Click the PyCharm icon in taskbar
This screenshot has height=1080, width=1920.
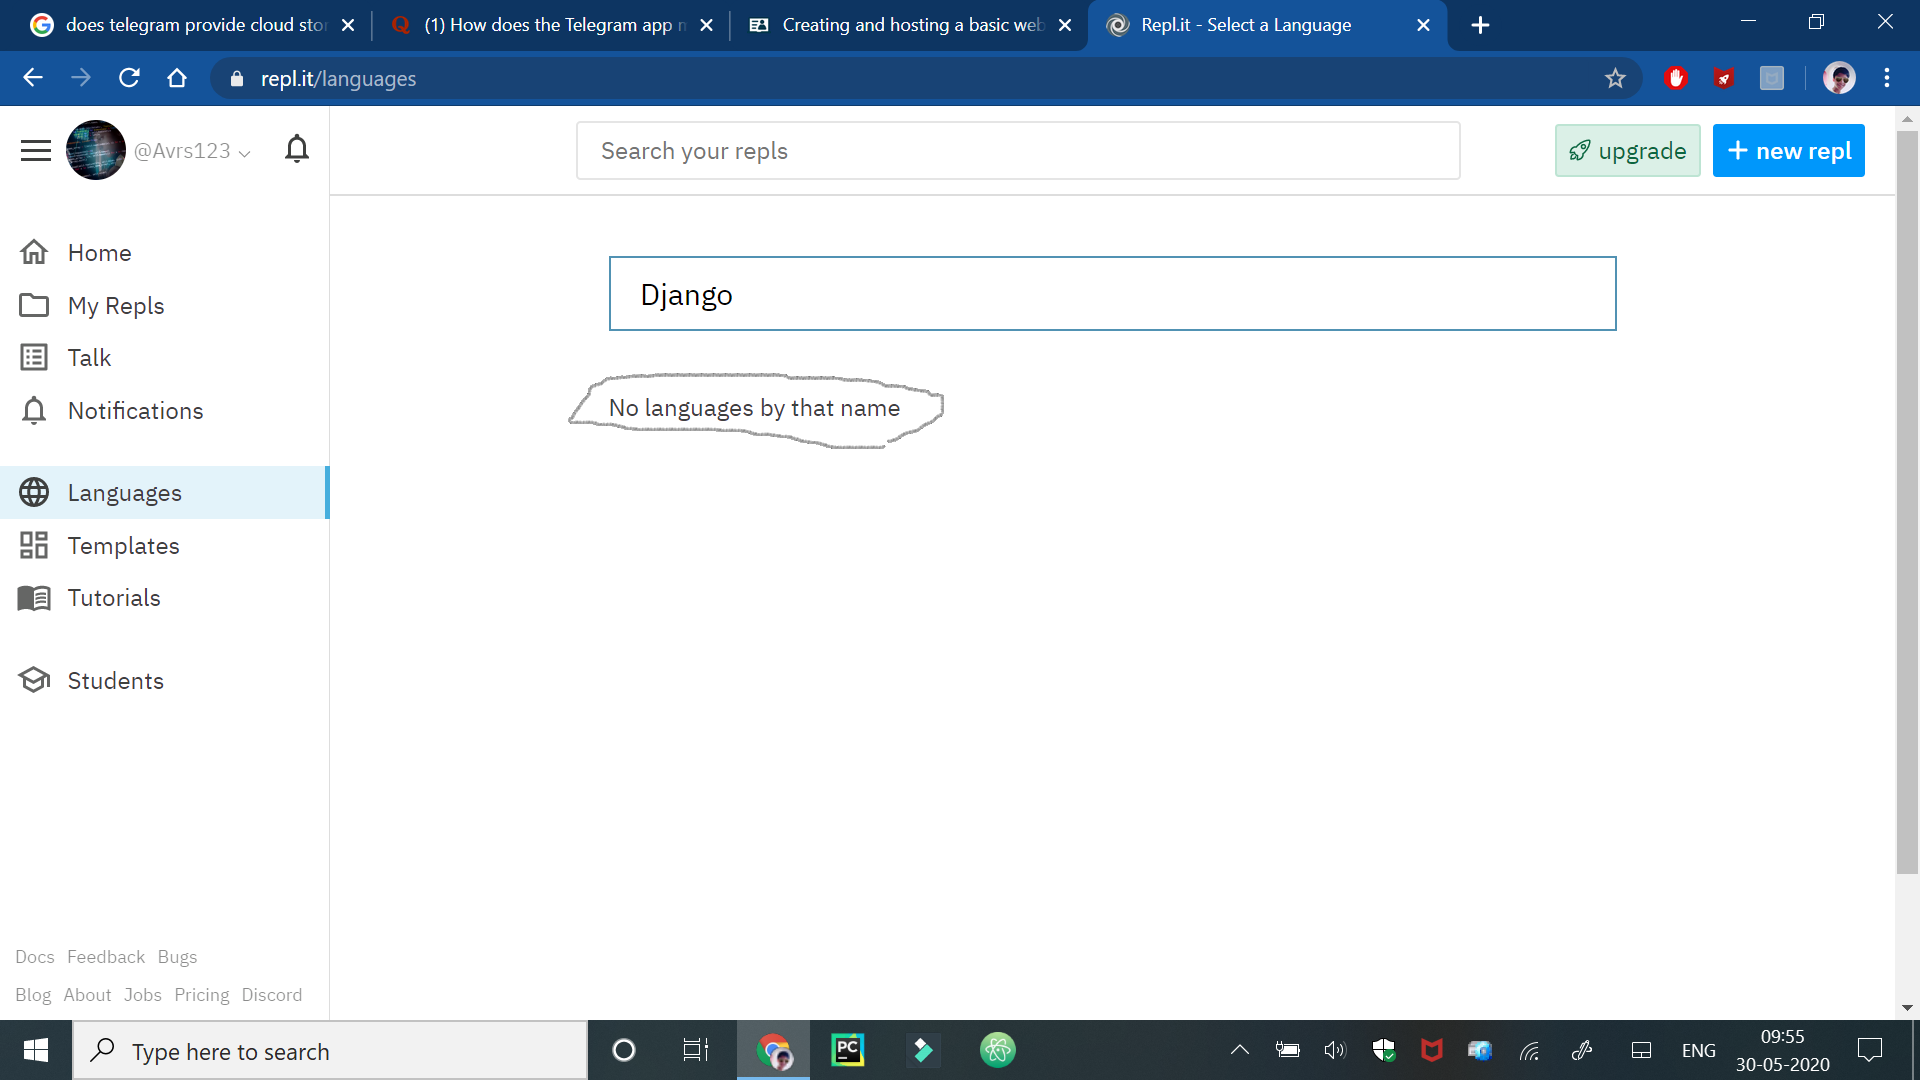click(847, 1050)
